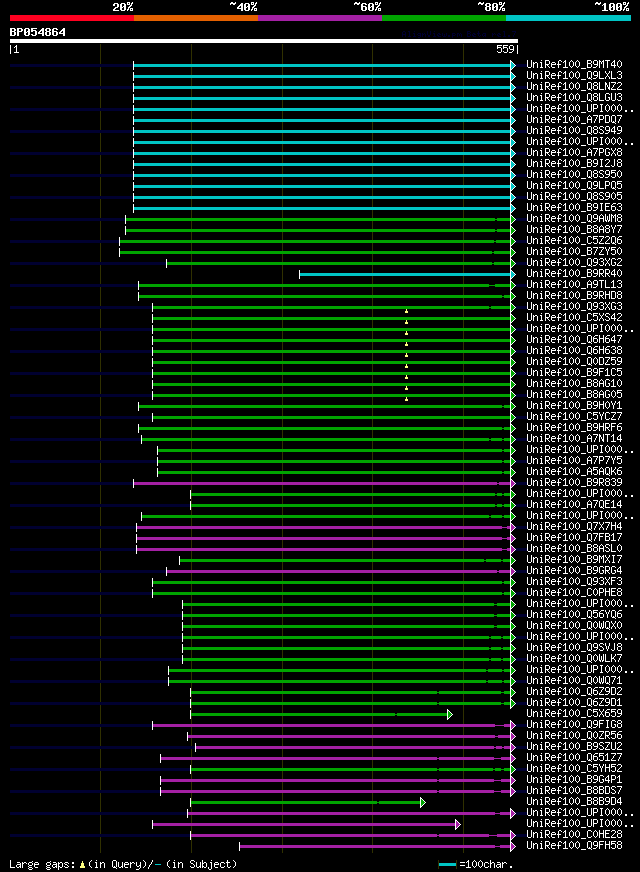Select label UniRef100_B9MXI7

[574, 559]
